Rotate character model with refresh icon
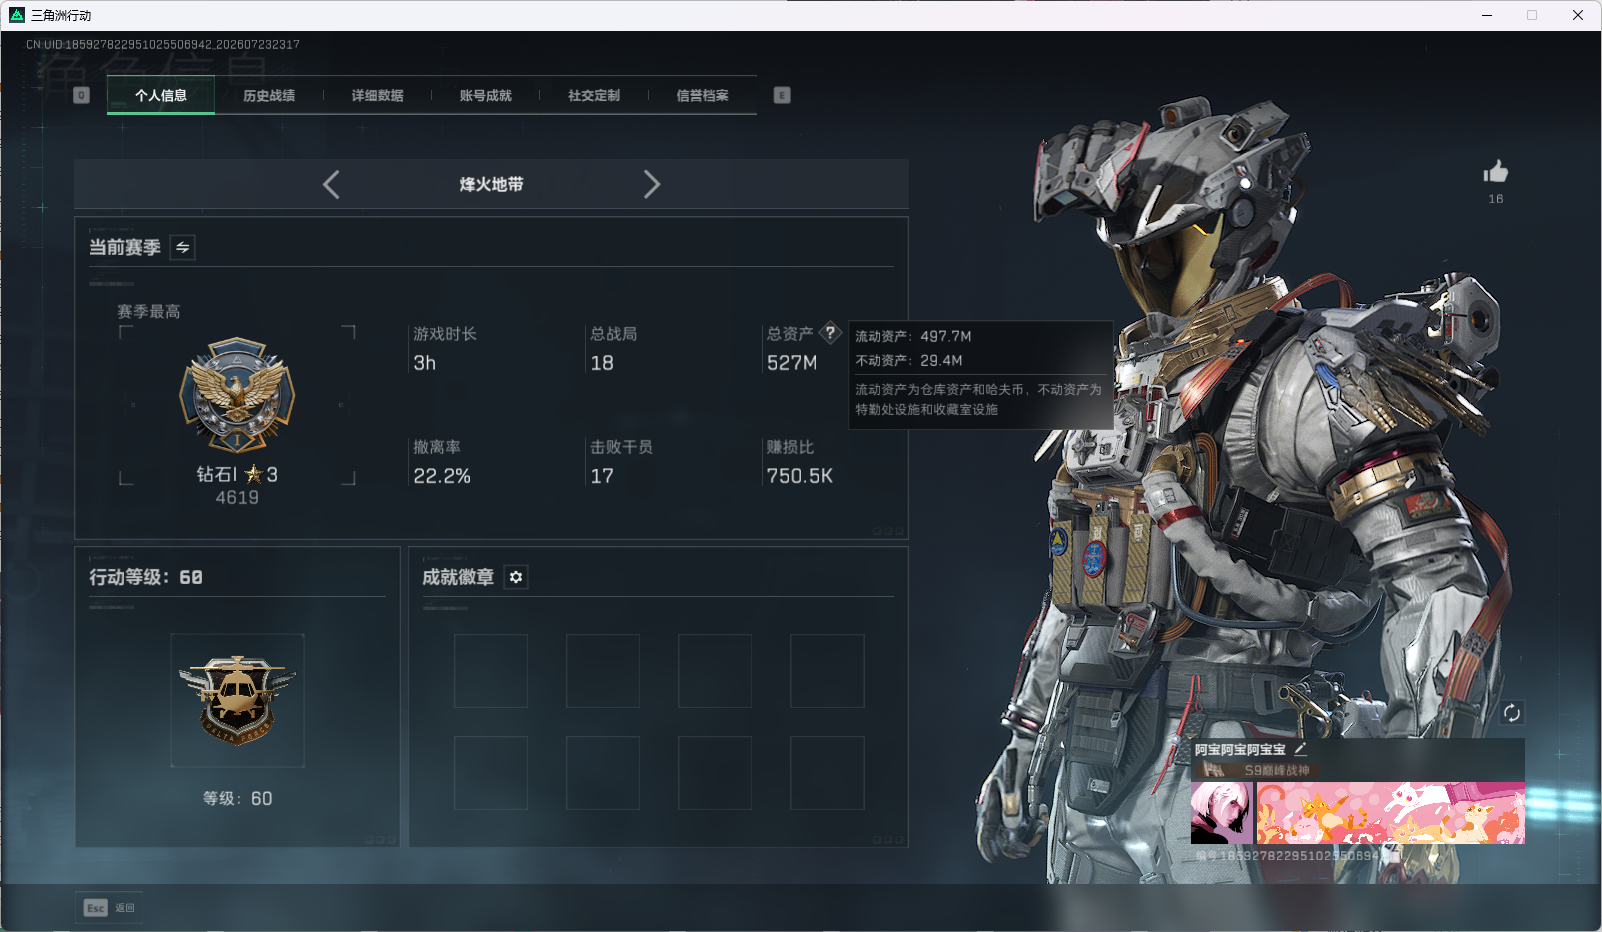 [1511, 713]
